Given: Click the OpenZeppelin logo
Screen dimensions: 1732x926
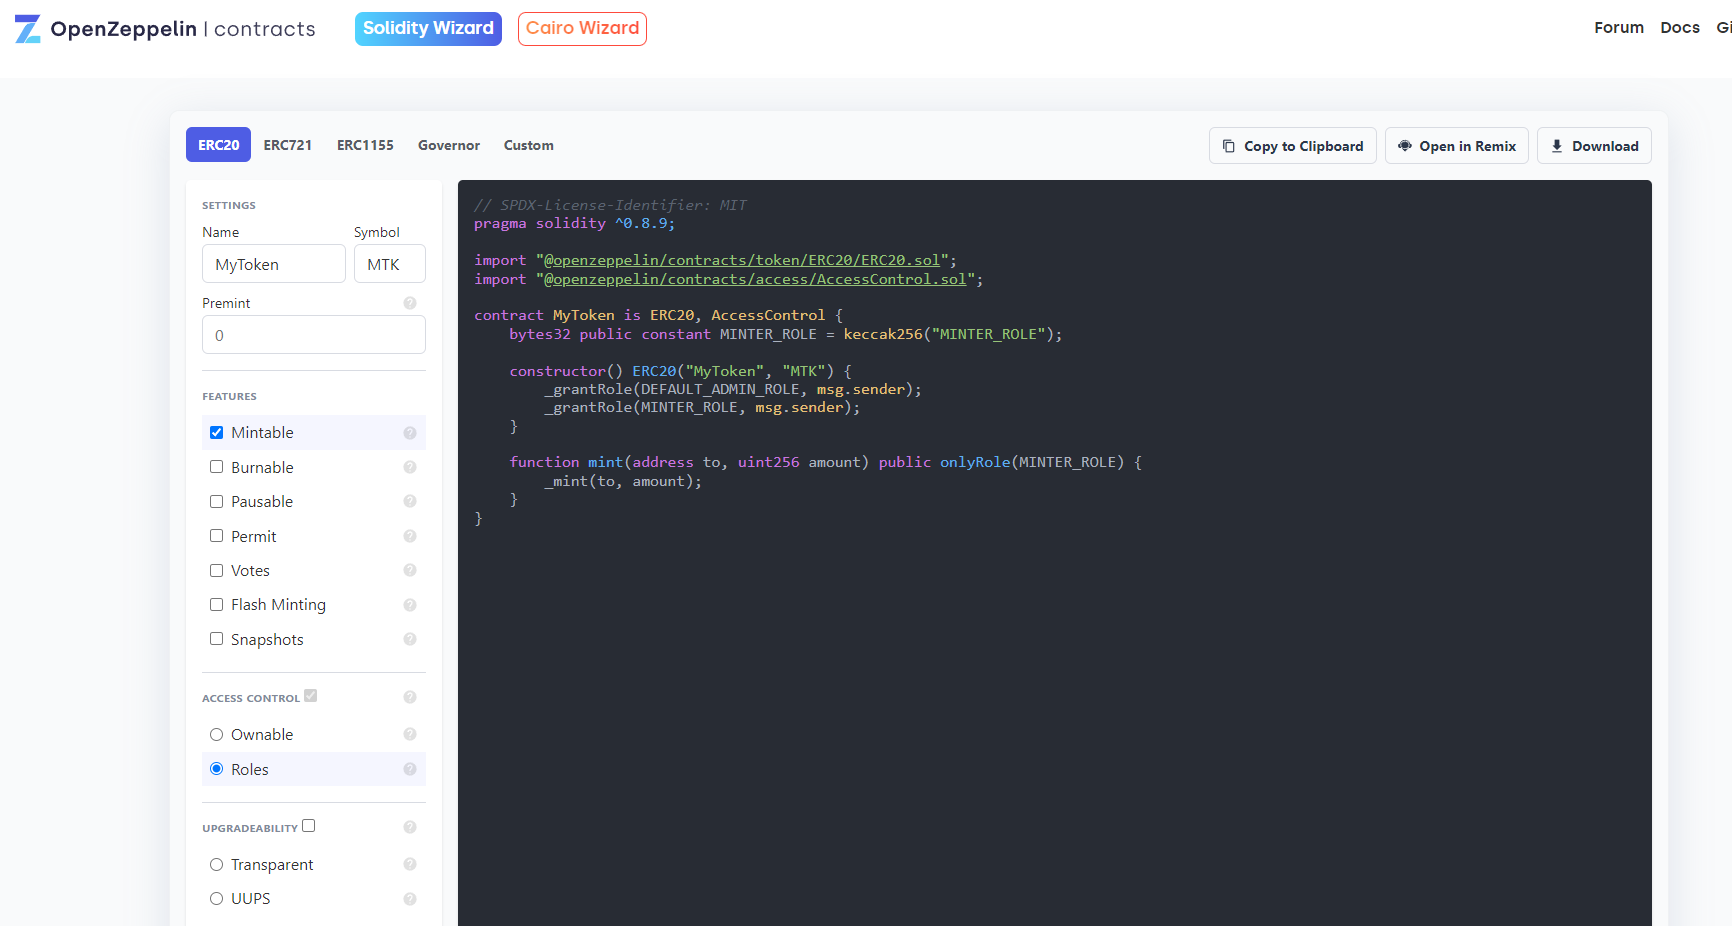Looking at the screenshot, I should 27,28.
